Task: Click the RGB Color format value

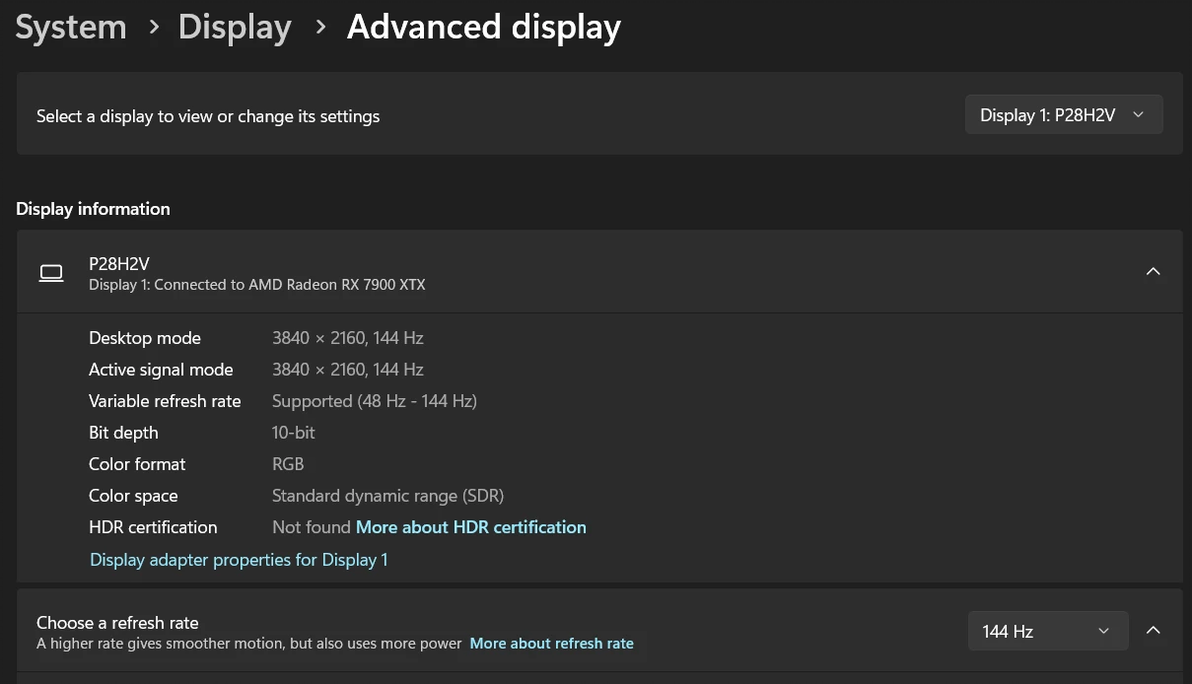Action: [x=288, y=464]
